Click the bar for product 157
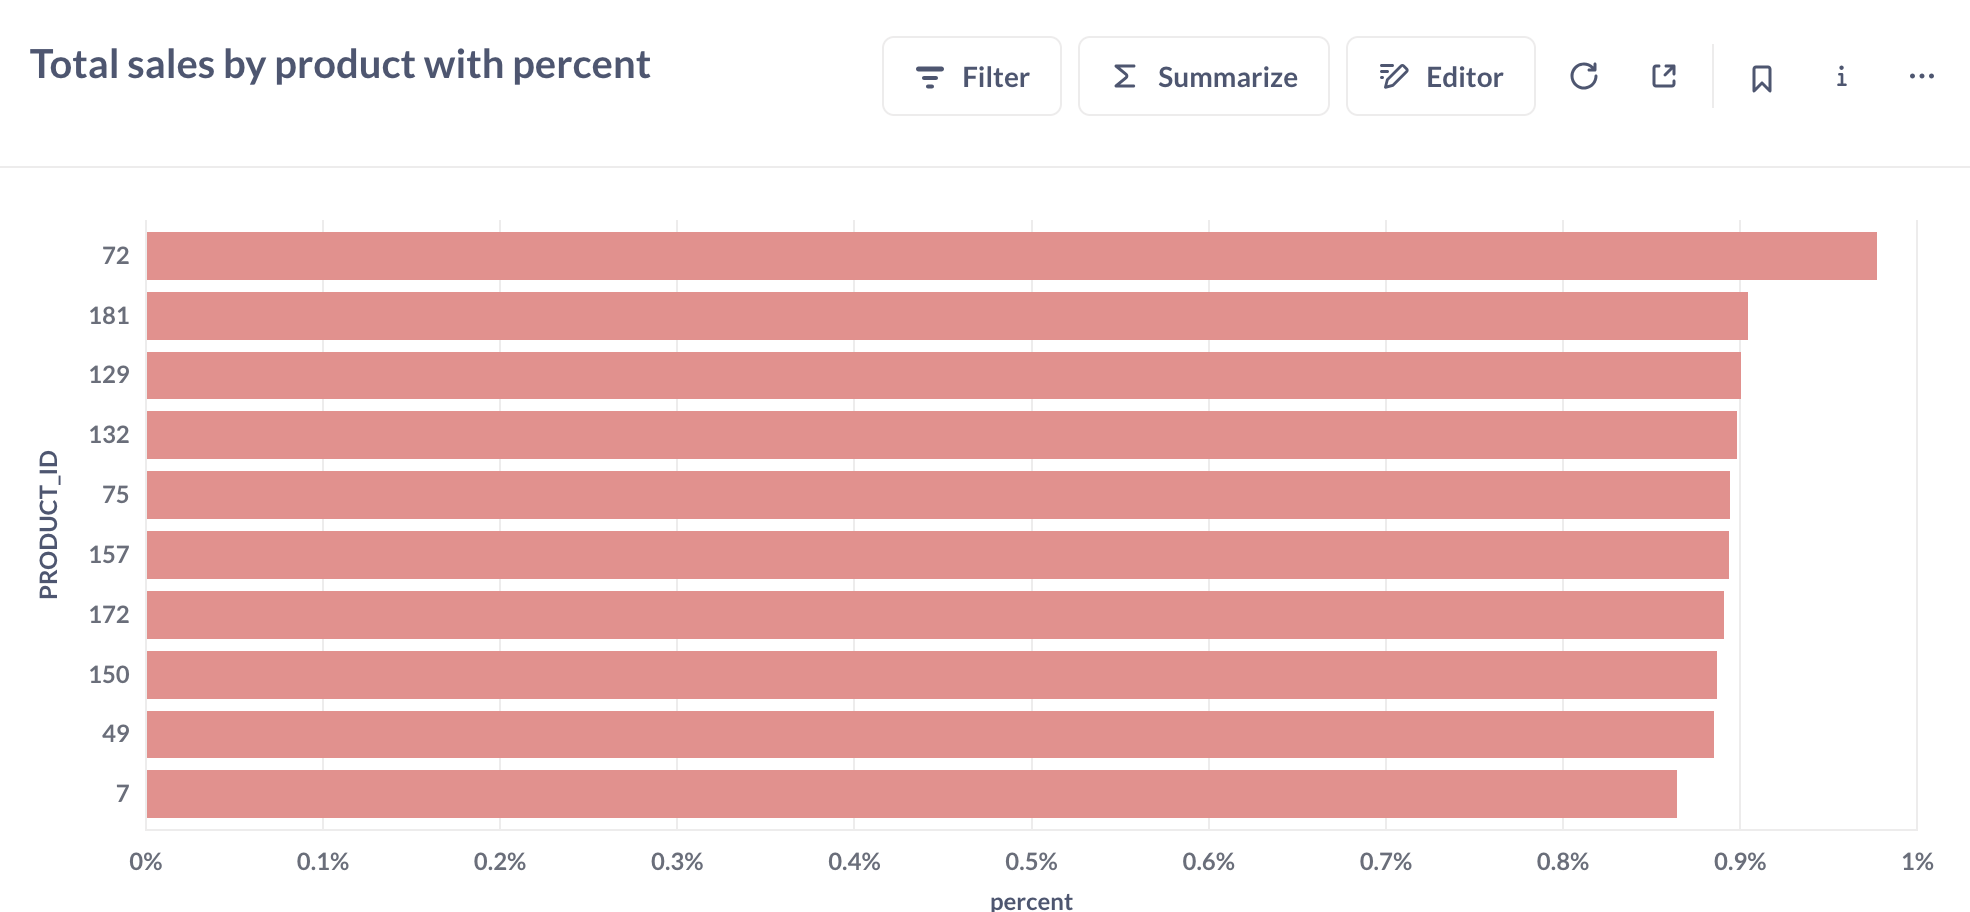 point(937,555)
